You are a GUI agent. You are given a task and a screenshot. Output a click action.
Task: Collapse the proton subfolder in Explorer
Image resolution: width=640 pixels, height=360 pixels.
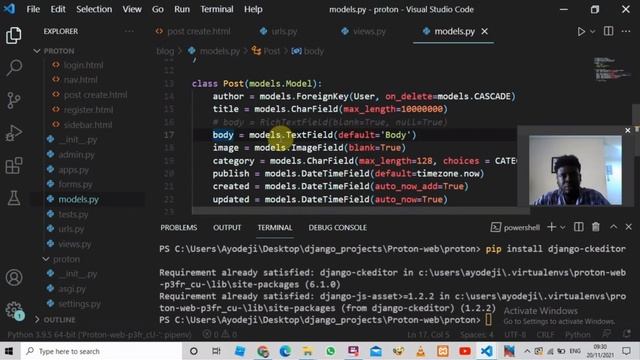coord(66,259)
